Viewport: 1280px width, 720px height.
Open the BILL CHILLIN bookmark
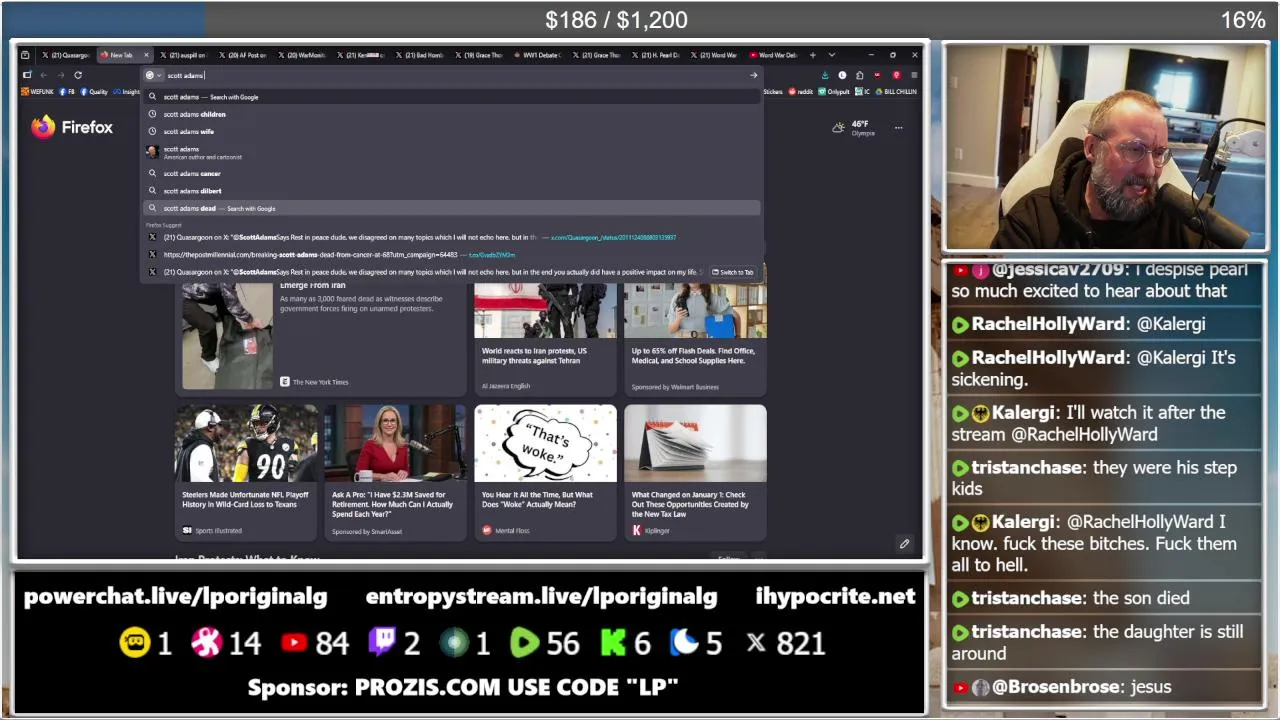point(896,92)
